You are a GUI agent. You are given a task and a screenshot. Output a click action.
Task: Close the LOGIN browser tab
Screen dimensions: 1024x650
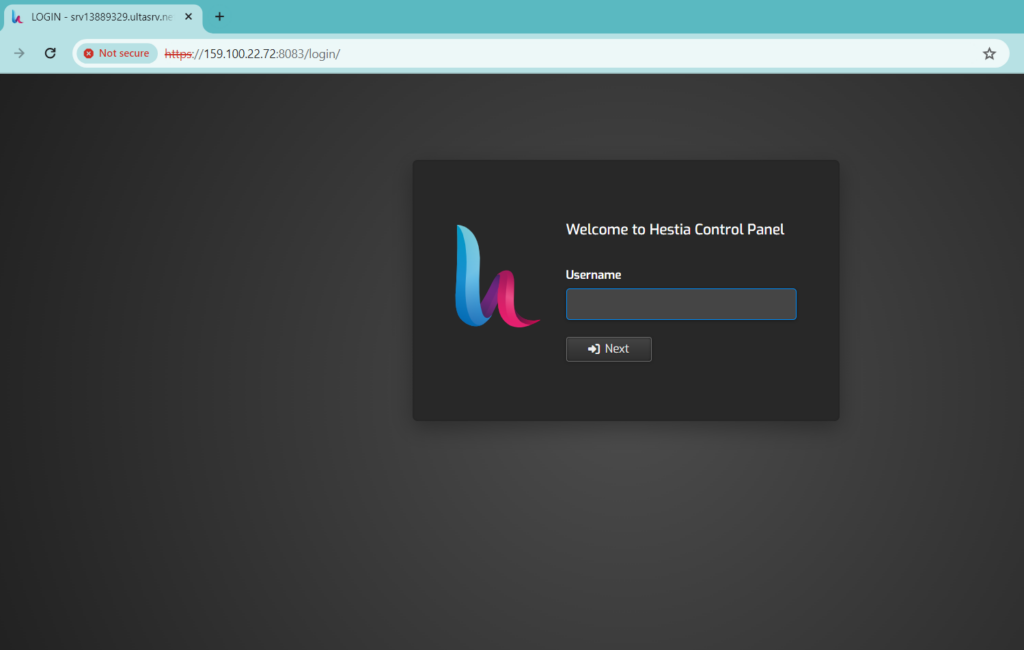(x=188, y=17)
